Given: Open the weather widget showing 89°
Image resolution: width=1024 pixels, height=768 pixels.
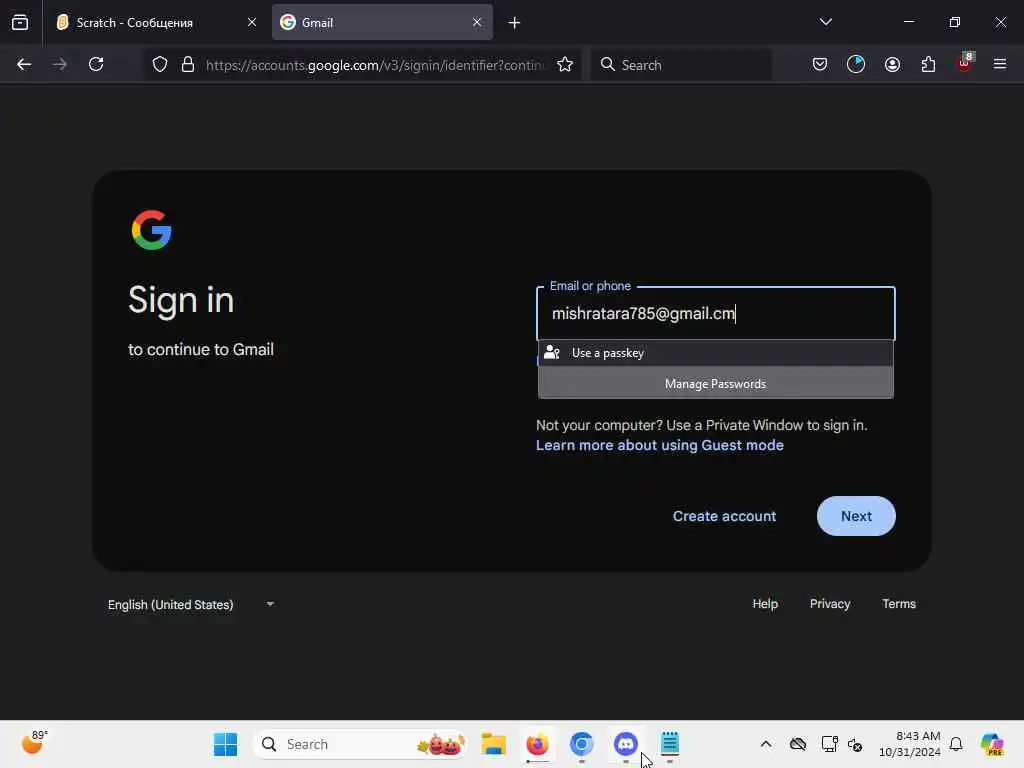Looking at the screenshot, I should pos(34,743).
